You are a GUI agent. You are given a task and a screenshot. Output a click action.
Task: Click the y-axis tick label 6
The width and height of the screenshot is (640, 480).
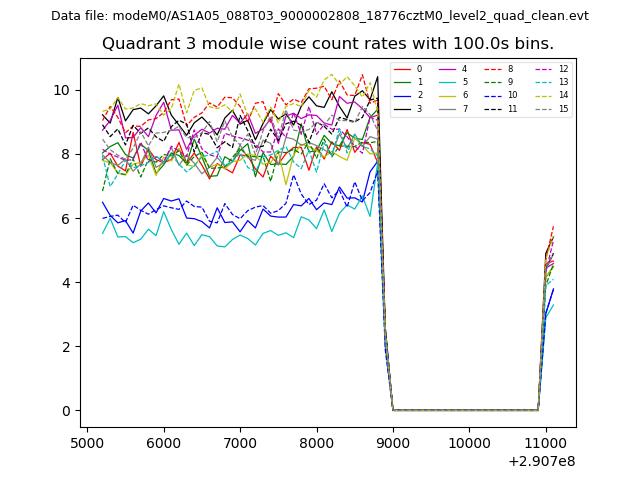pyautogui.click(x=66, y=219)
